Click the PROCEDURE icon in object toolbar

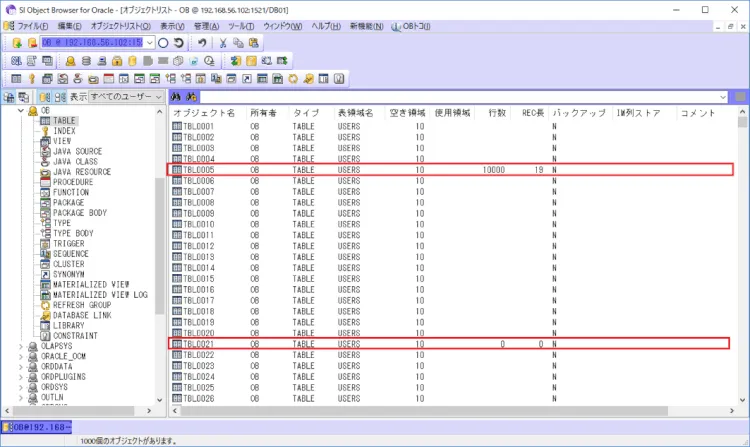coord(109,79)
